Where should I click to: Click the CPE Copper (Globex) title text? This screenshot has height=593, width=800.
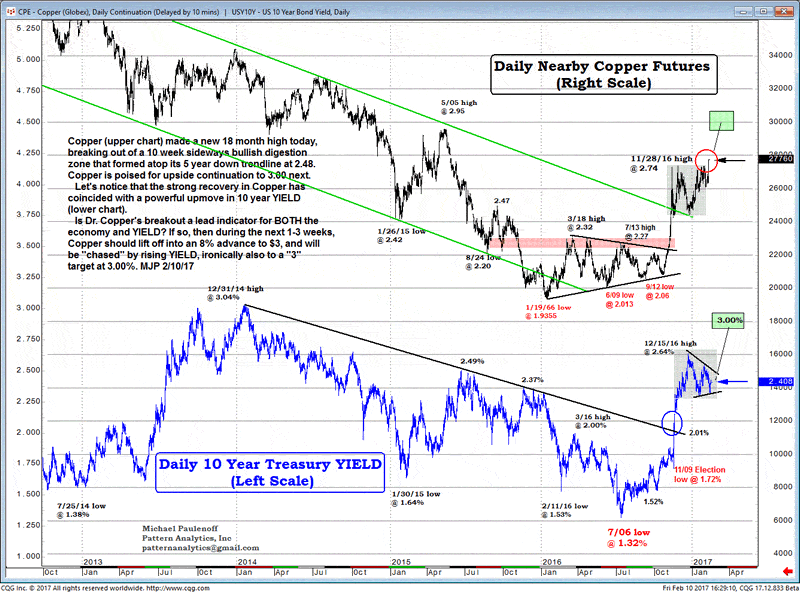point(119,12)
